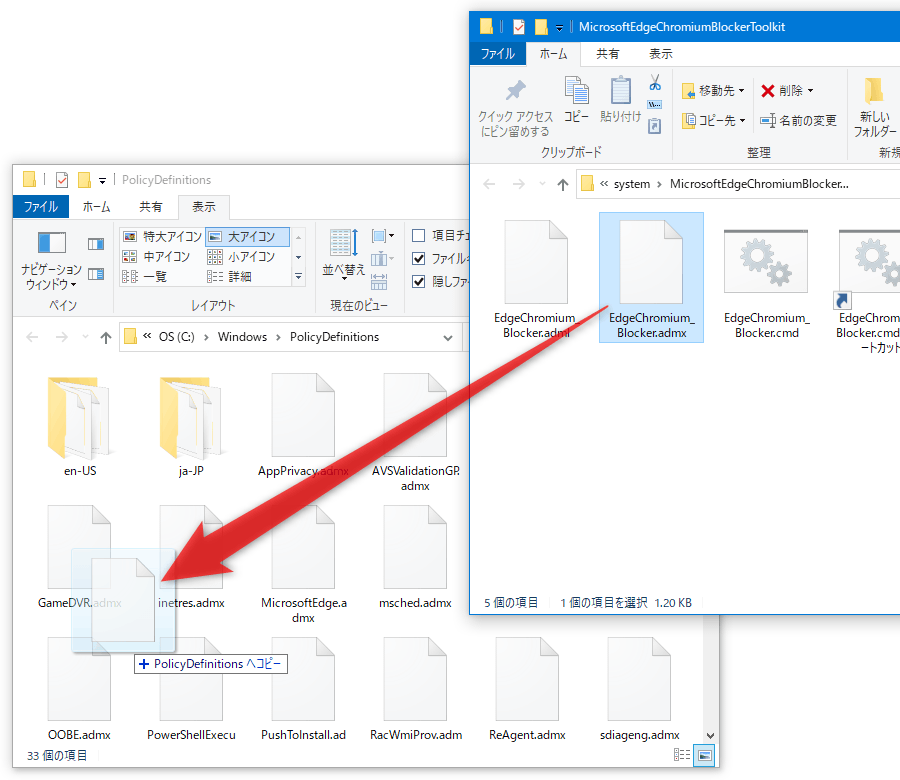Viewport: 900px width, 780px height.
Task: Select the MicrosoftEdge.admx file
Action: (x=303, y=565)
